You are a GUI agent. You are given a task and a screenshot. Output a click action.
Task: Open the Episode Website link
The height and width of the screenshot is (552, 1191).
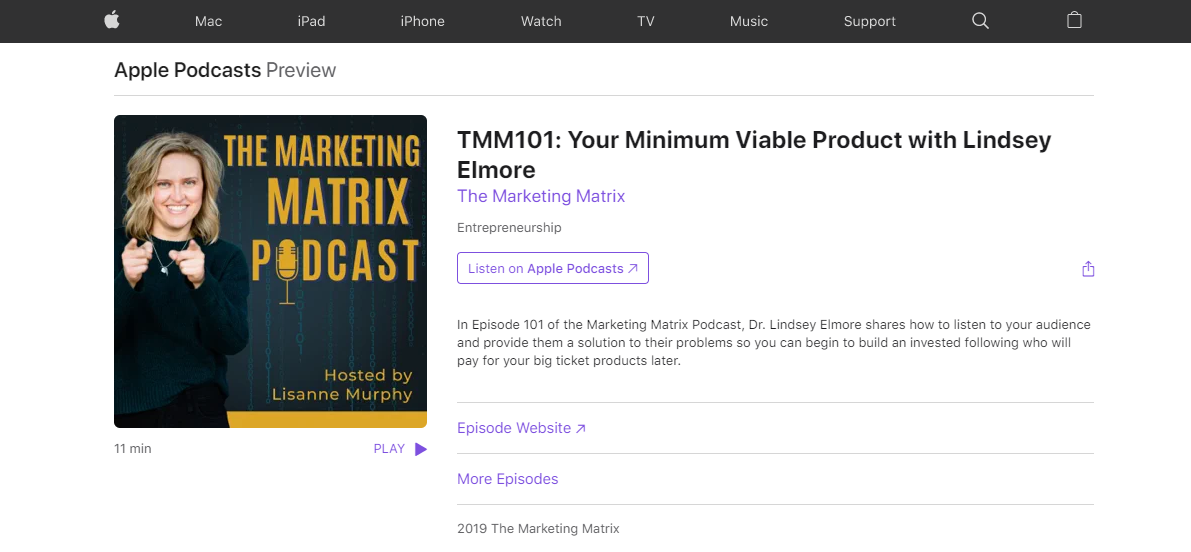click(521, 428)
